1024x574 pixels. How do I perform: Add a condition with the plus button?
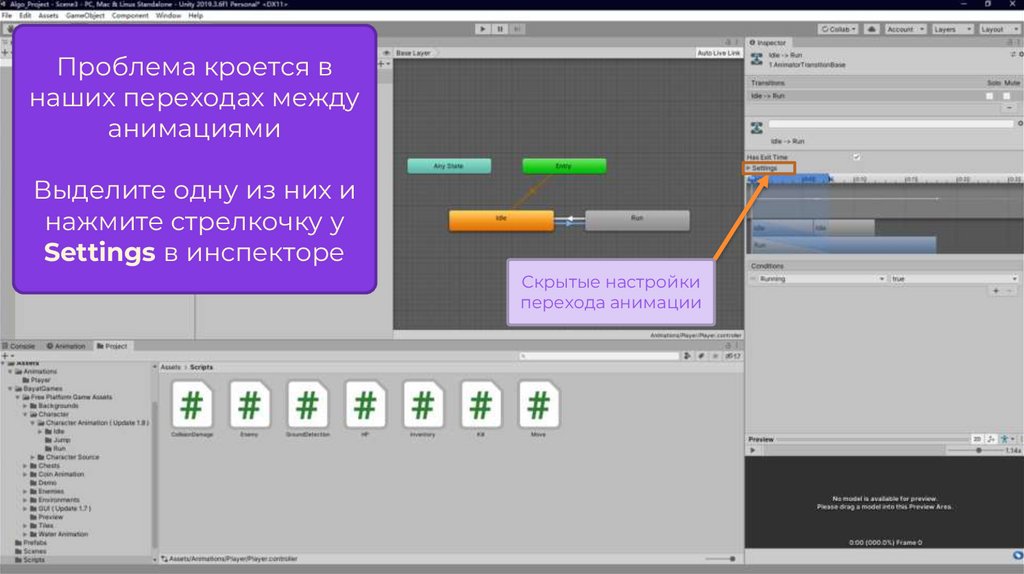996,291
